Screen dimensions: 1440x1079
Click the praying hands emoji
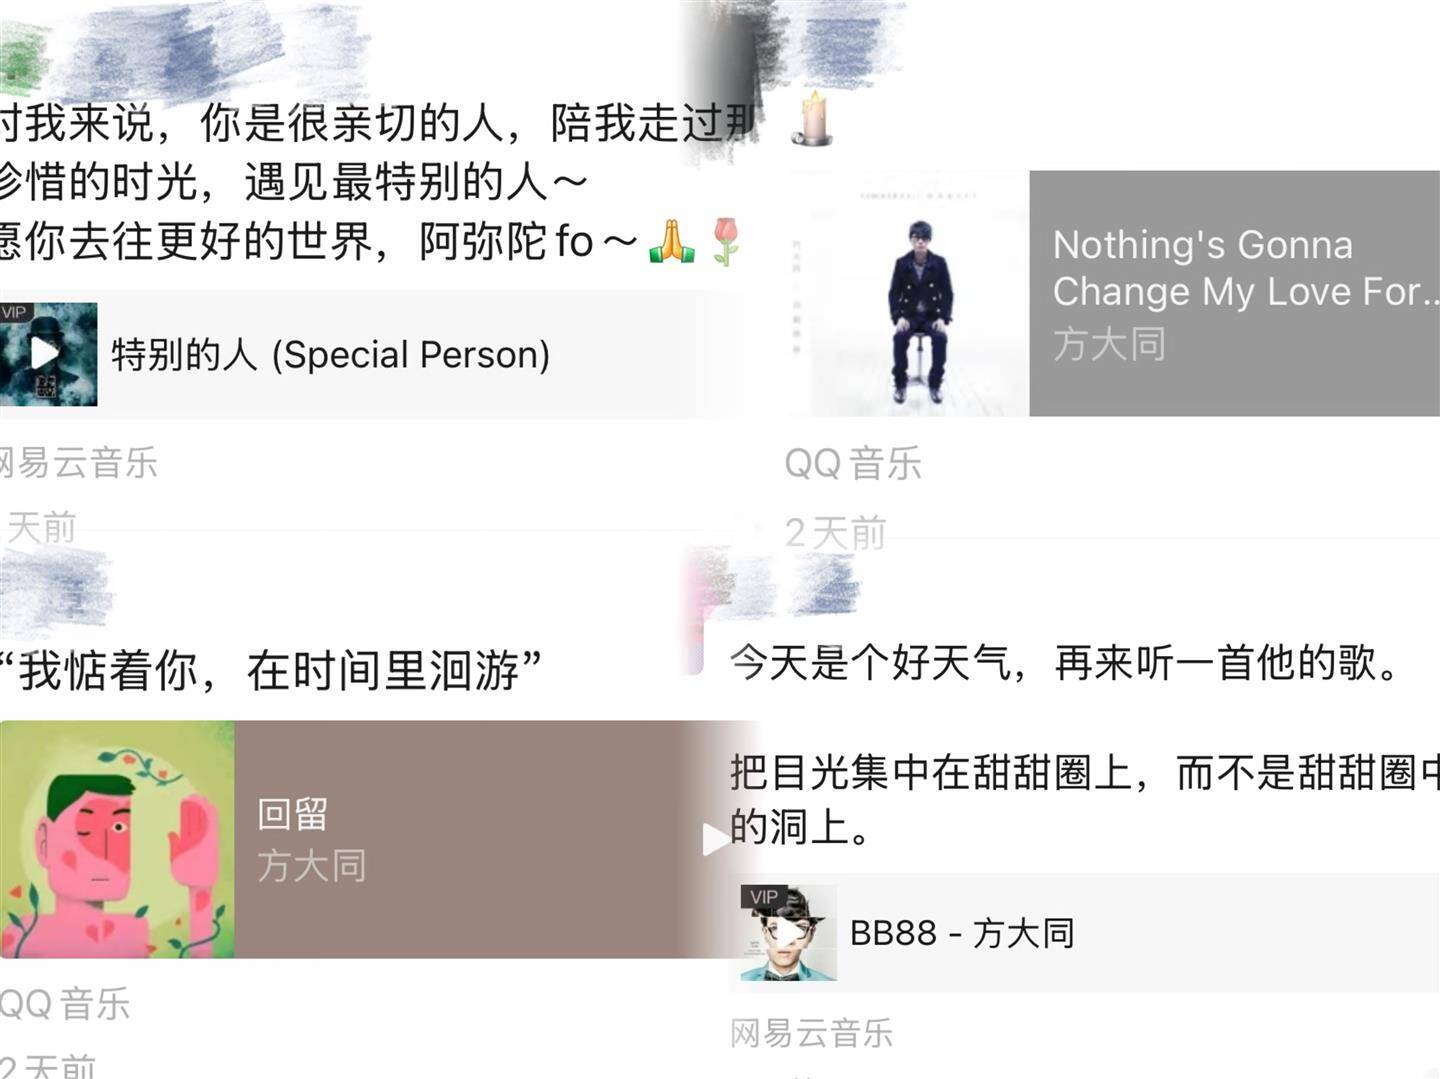tap(671, 241)
